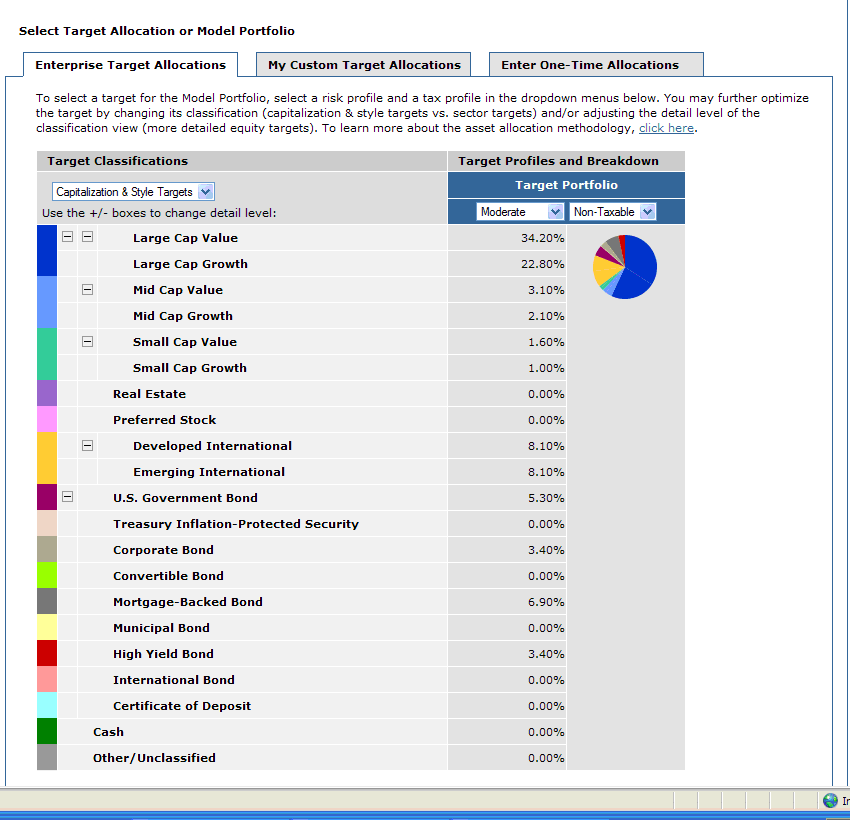The width and height of the screenshot is (850, 820).
Task: Click the Emerging International row label
Action: click(209, 472)
